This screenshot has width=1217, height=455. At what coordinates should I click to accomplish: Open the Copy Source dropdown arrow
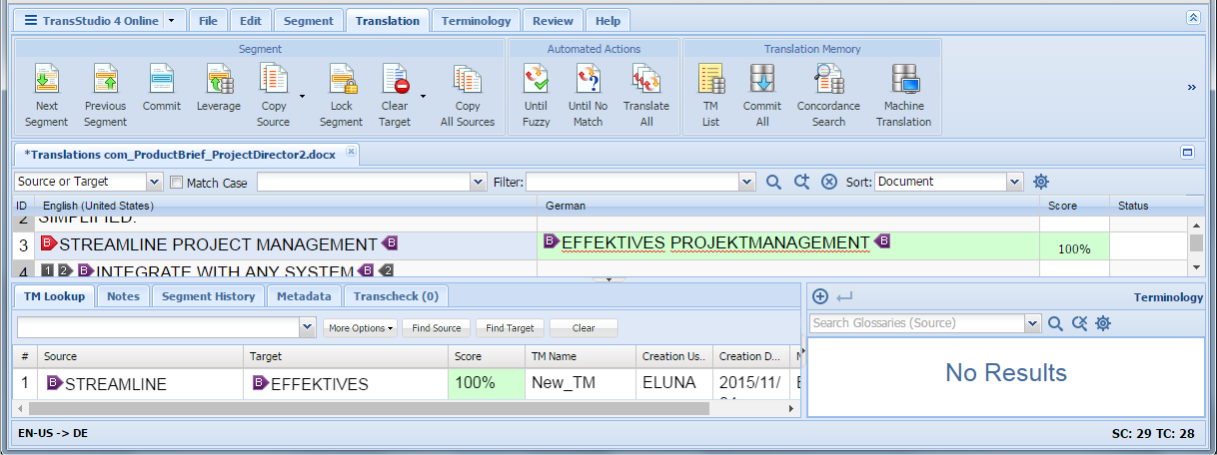(302, 98)
